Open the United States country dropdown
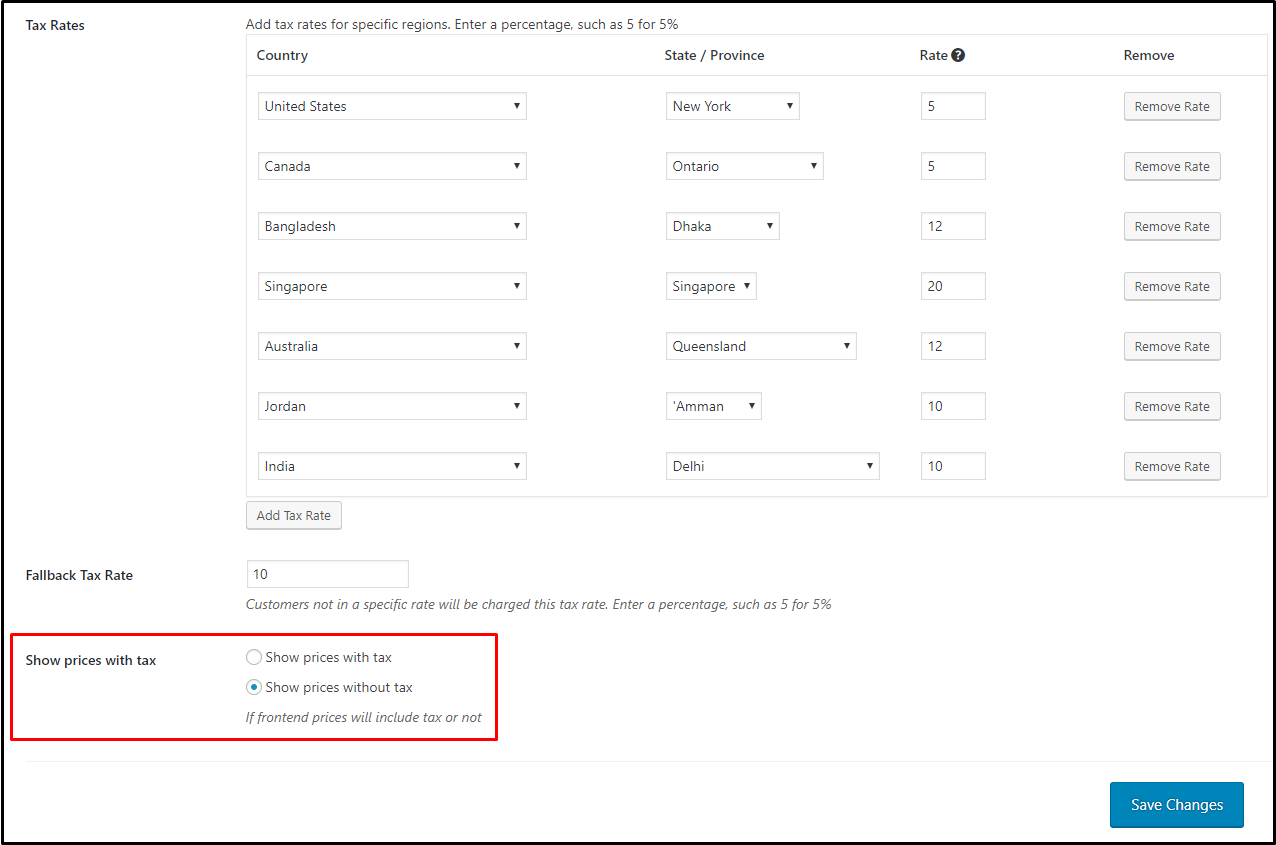Viewport: 1276px width, 845px height. click(391, 106)
